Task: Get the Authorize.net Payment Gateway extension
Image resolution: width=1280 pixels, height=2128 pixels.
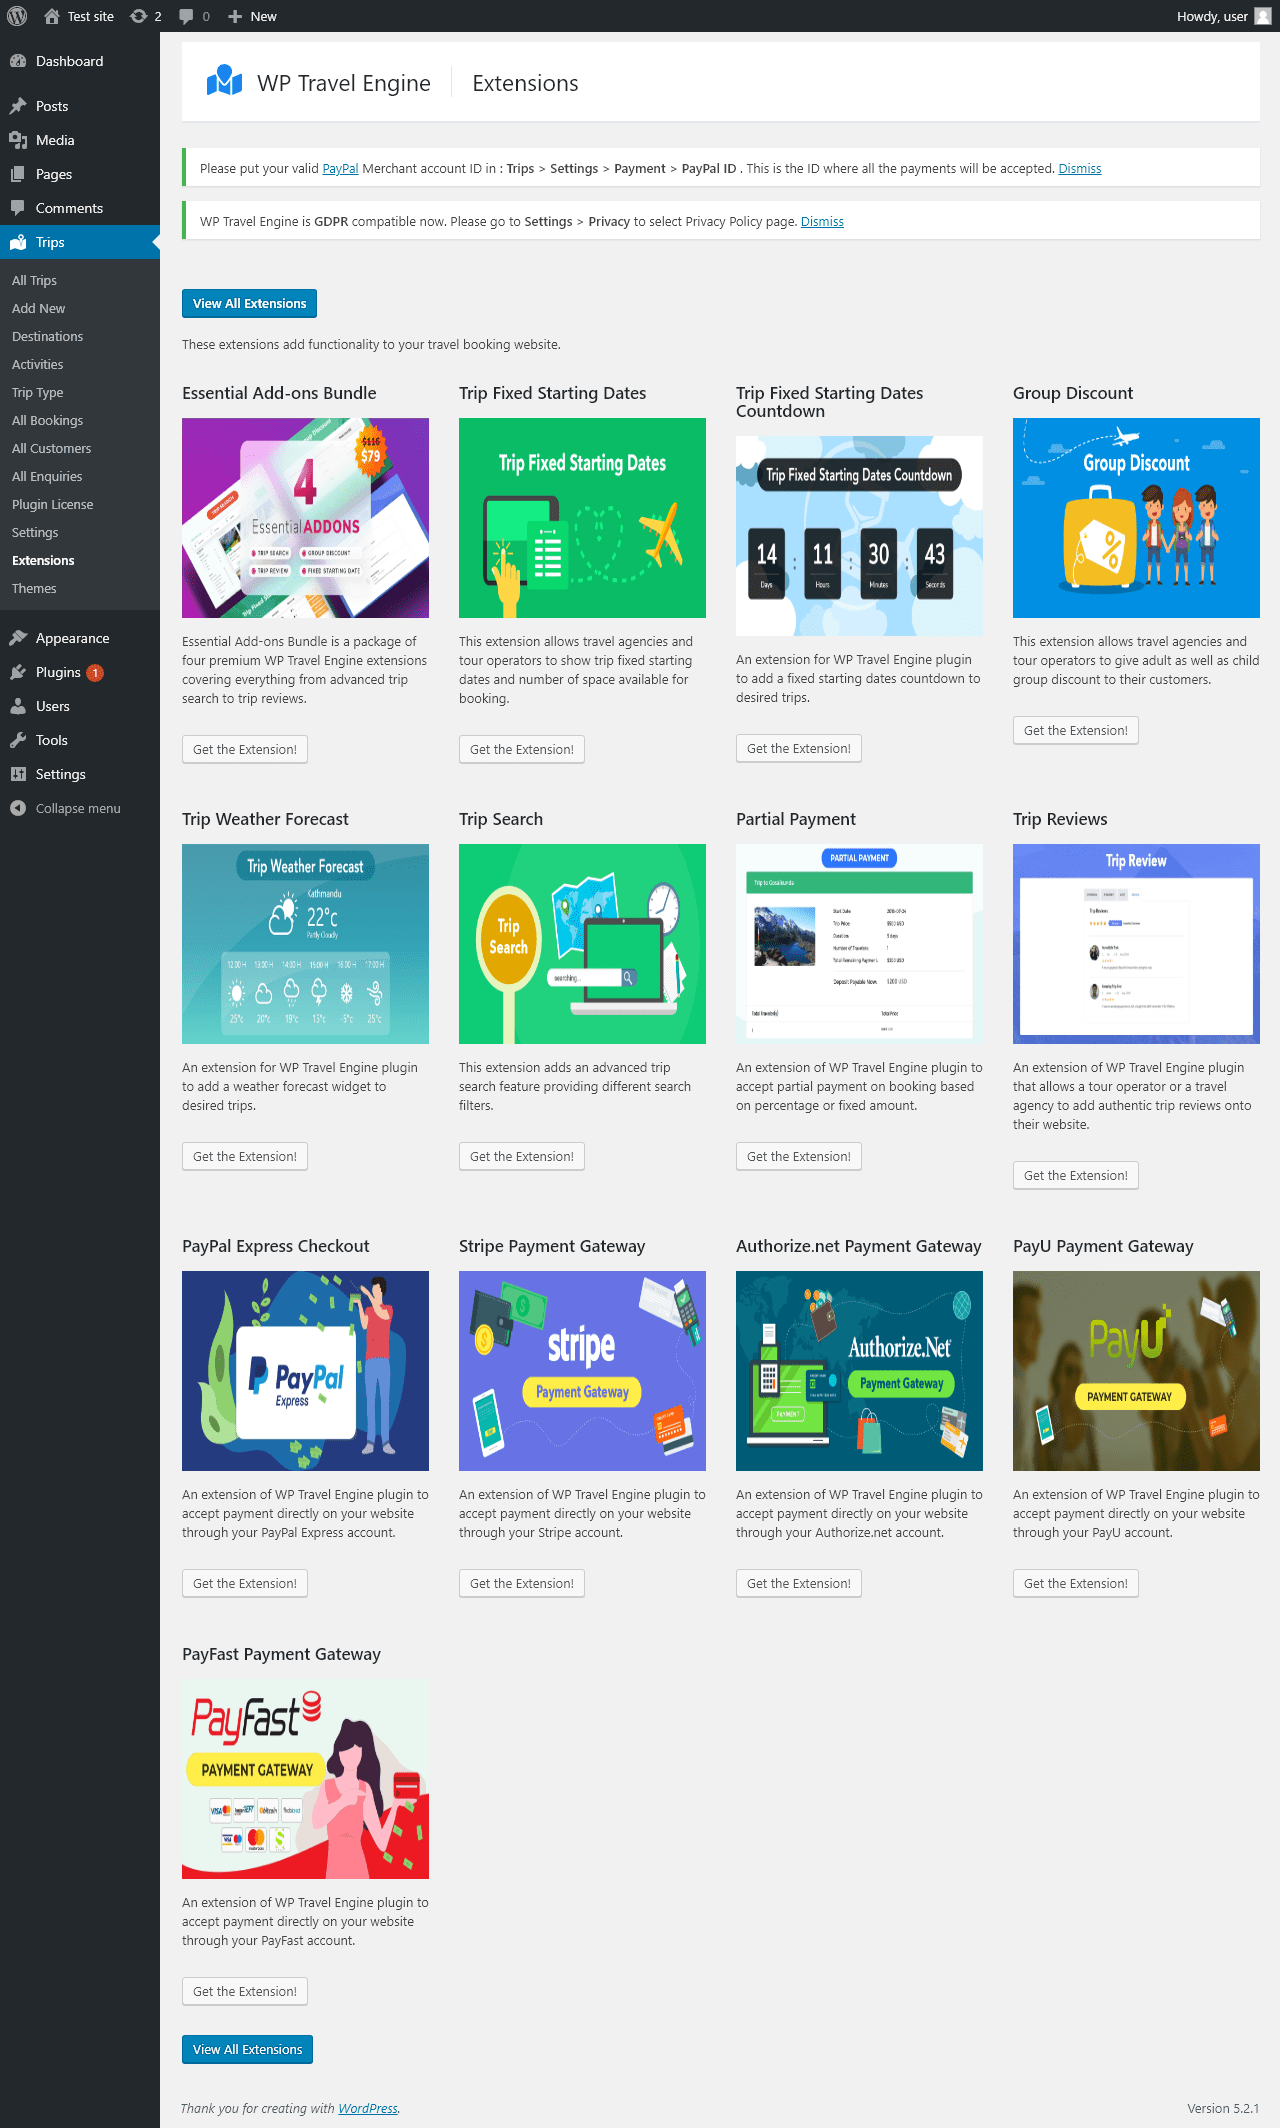Action: tap(799, 1583)
